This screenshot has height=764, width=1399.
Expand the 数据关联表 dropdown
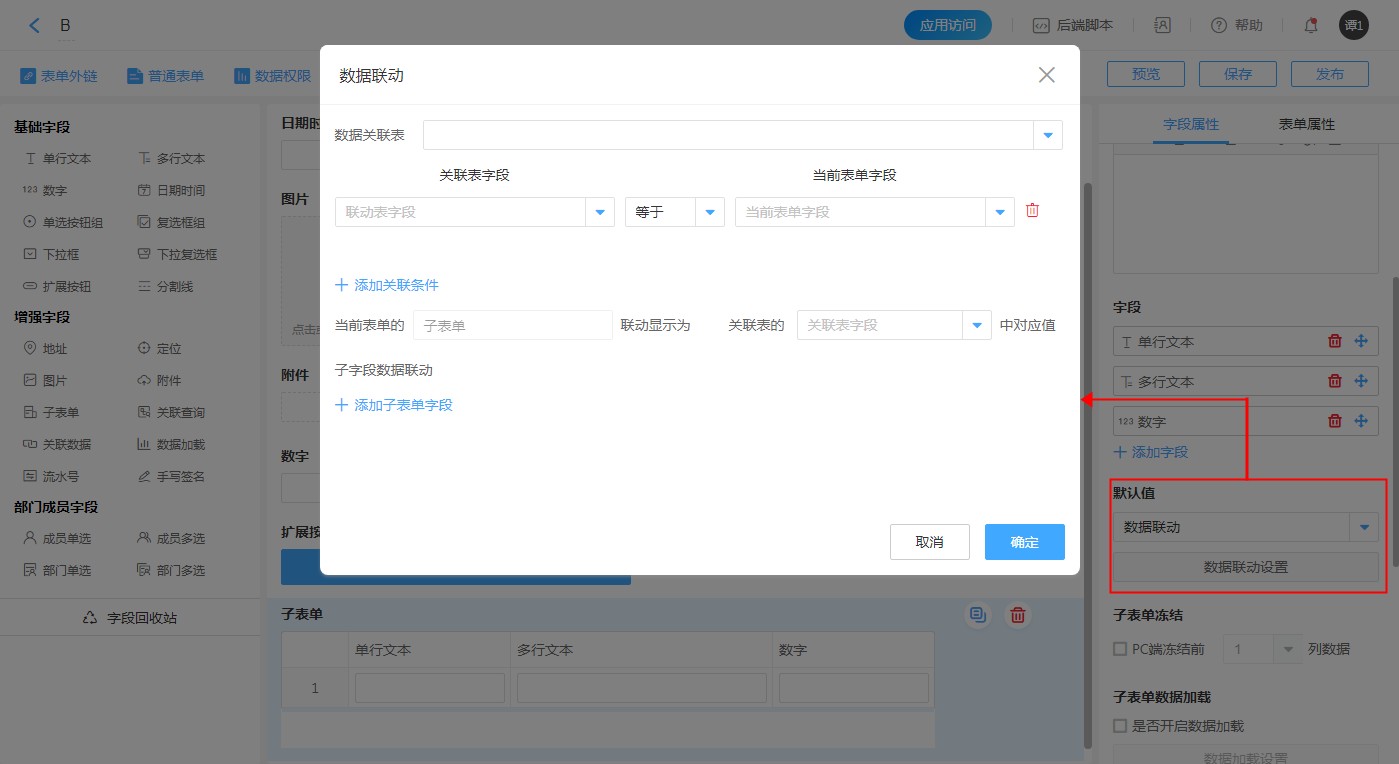(x=1048, y=135)
